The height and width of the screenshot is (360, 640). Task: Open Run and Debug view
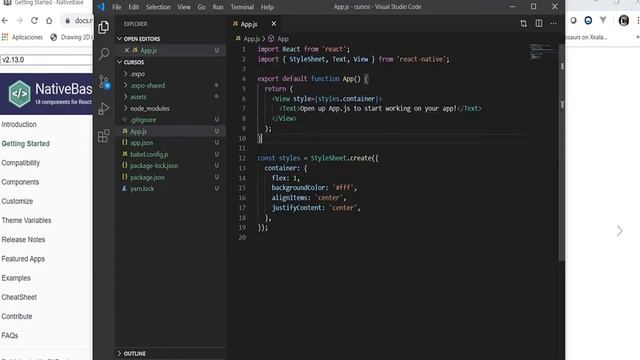104,109
